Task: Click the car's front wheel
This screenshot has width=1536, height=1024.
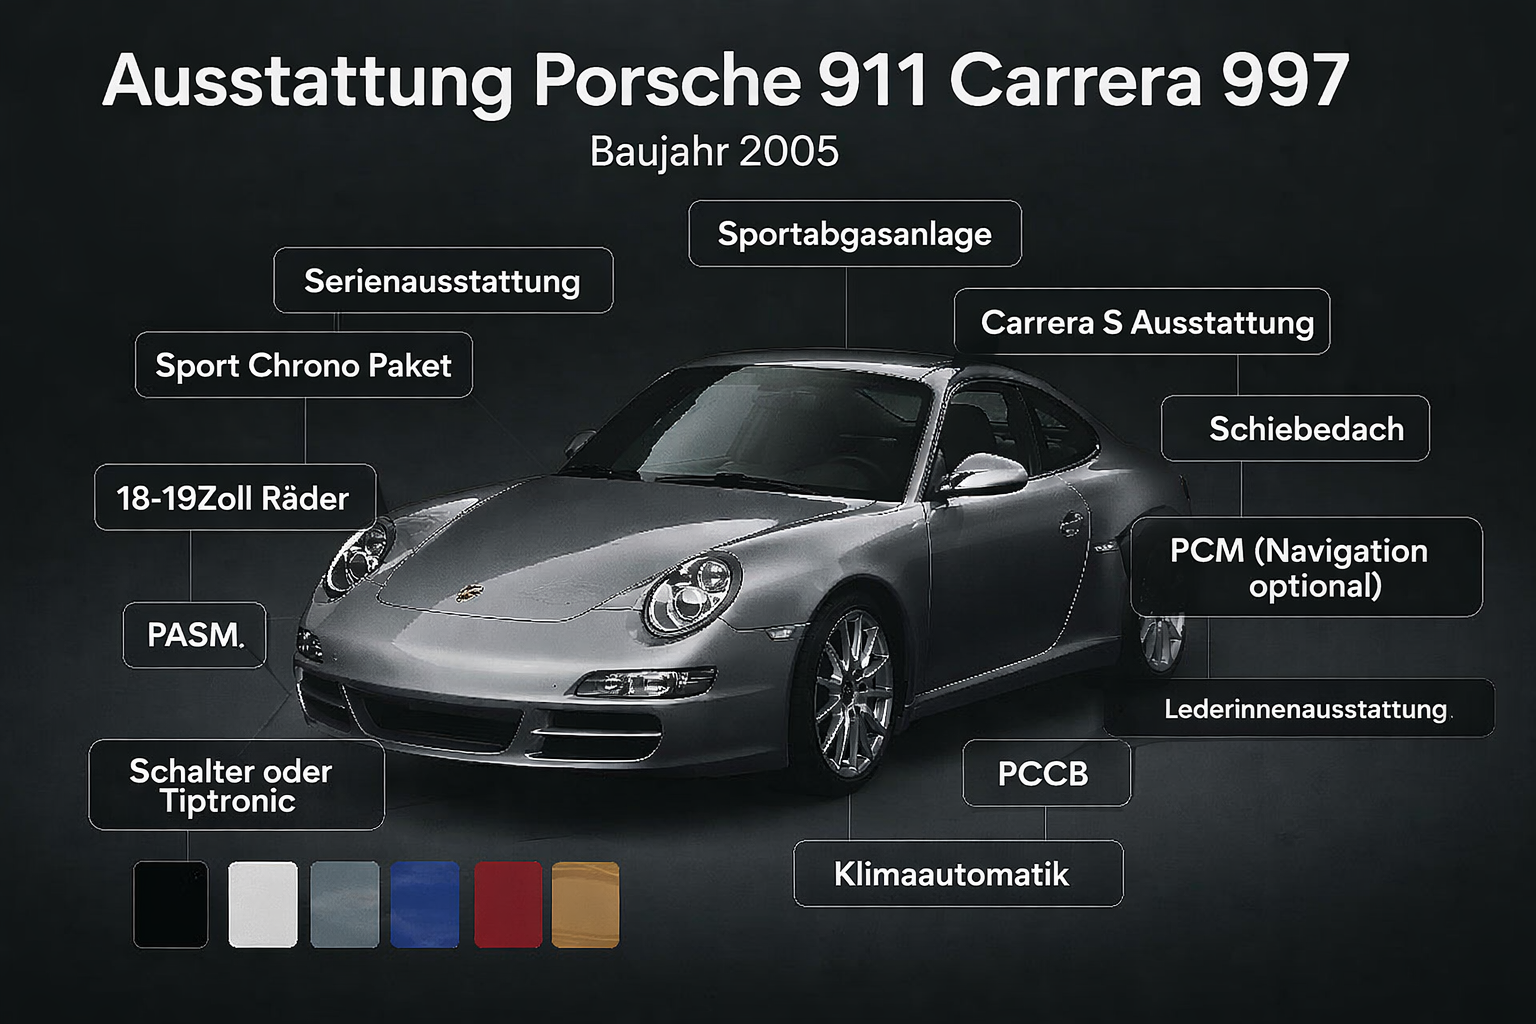Action: point(851,693)
